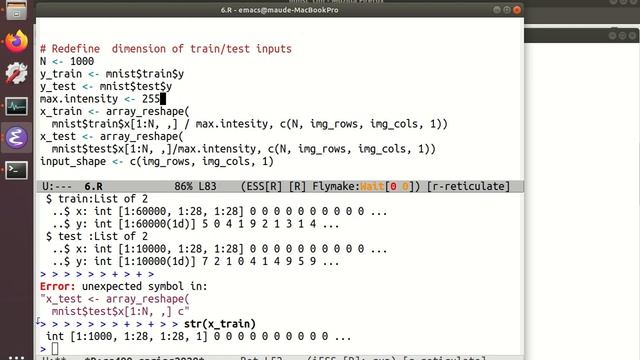Click the R console prompt input cursor
Viewport: 640px width, 360px height.
coord(55,349)
